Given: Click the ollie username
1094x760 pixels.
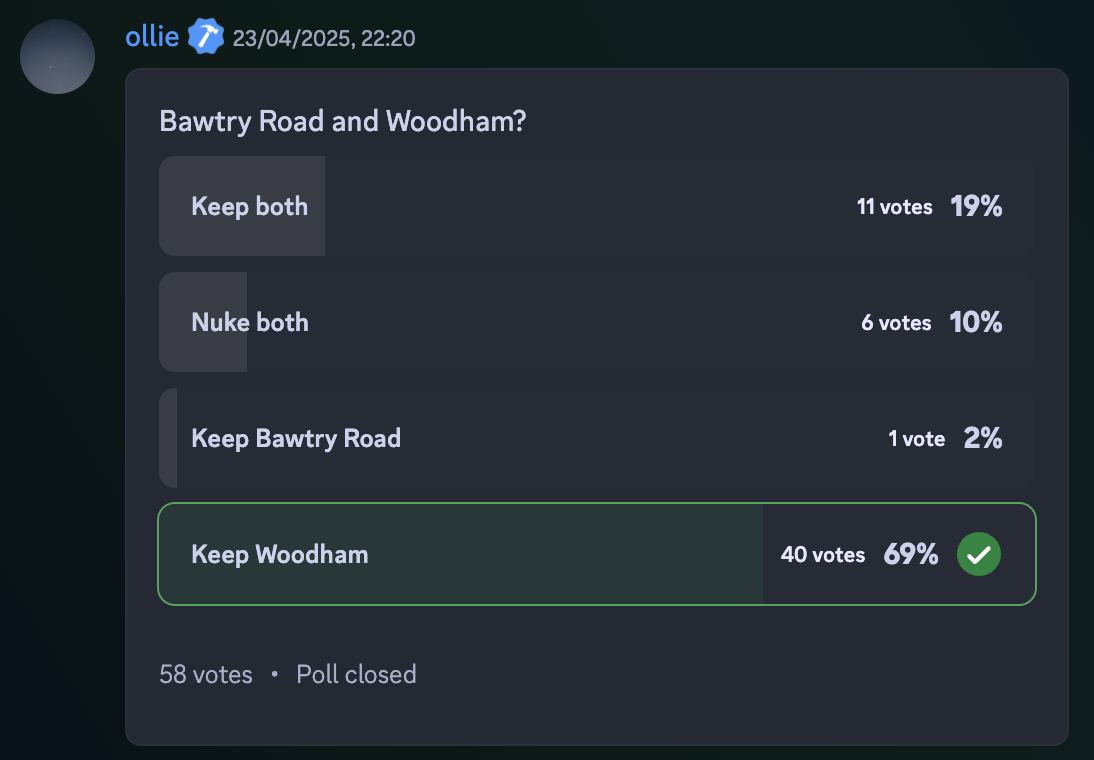Looking at the screenshot, I should (x=152, y=36).
